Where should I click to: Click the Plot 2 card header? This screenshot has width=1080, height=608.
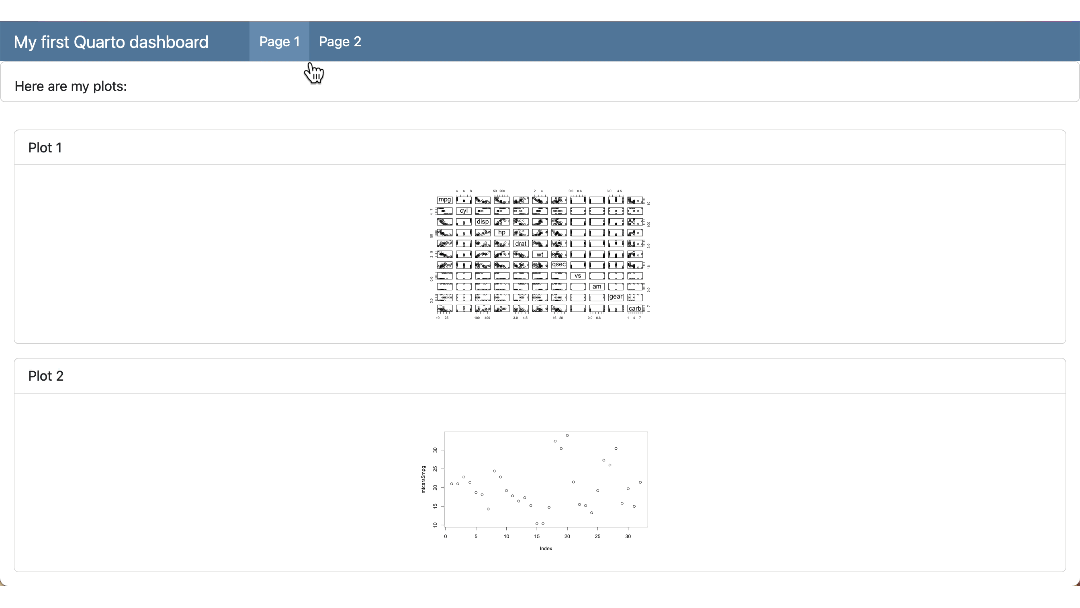pyautogui.click(x=46, y=375)
